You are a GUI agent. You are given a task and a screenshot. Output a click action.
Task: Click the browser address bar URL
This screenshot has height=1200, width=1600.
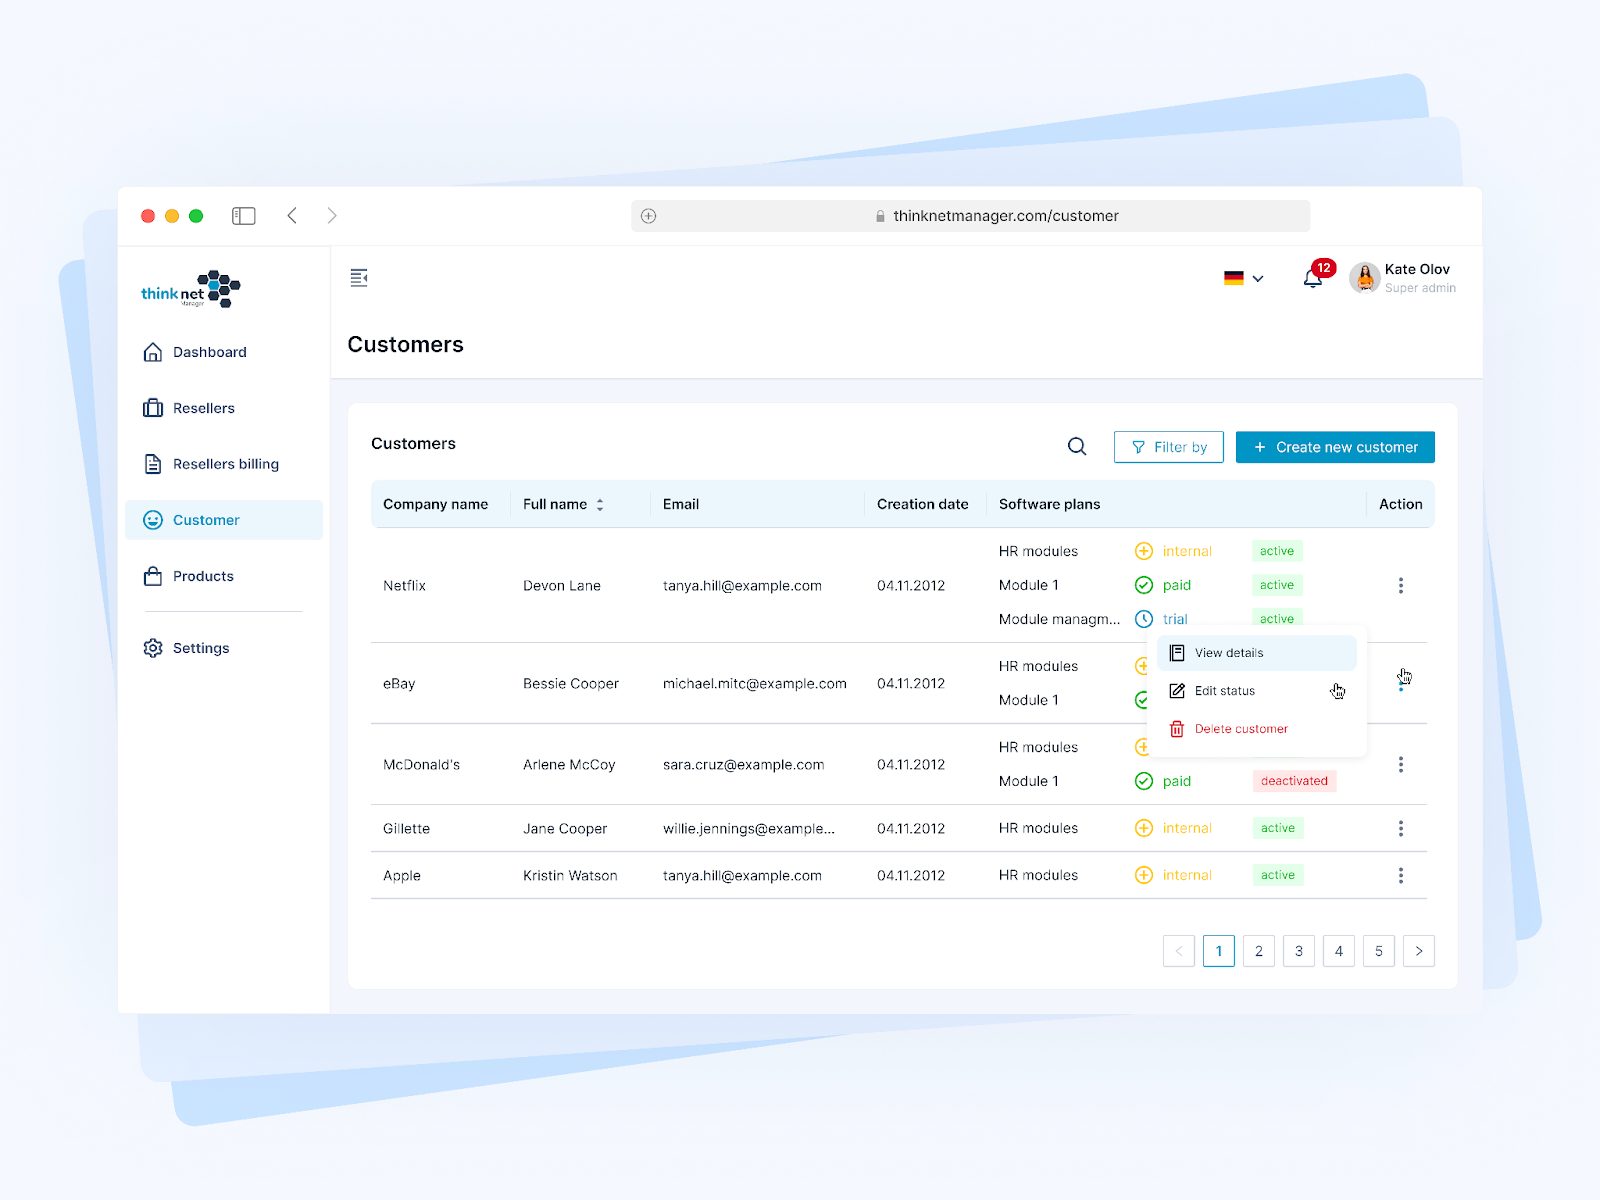pyautogui.click(x=1005, y=215)
